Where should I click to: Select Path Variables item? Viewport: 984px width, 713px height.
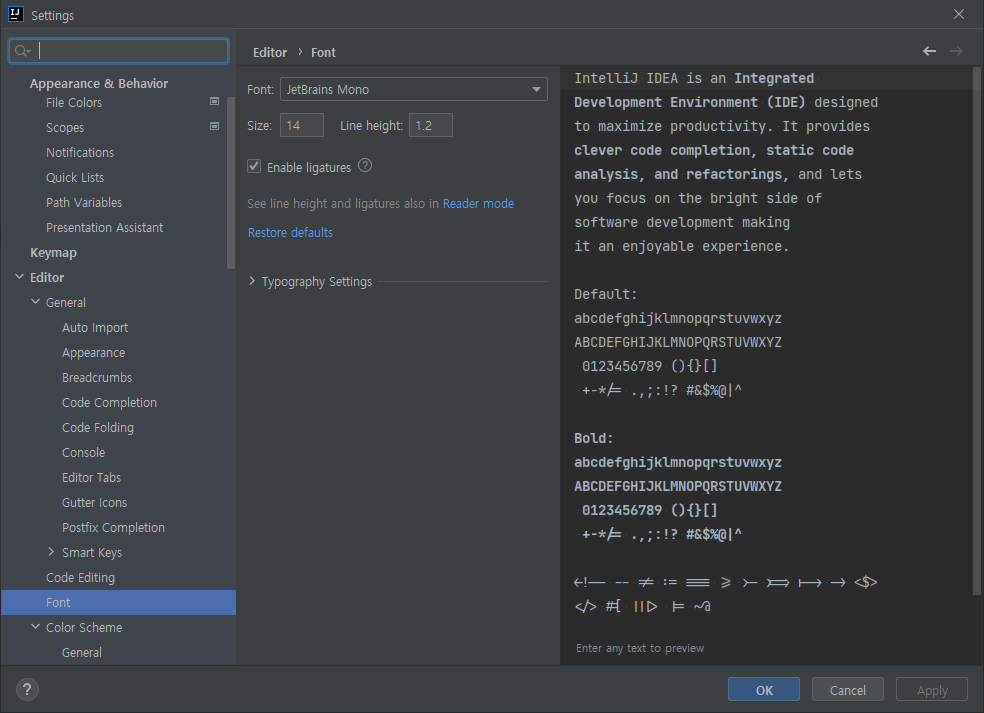click(83, 203)
